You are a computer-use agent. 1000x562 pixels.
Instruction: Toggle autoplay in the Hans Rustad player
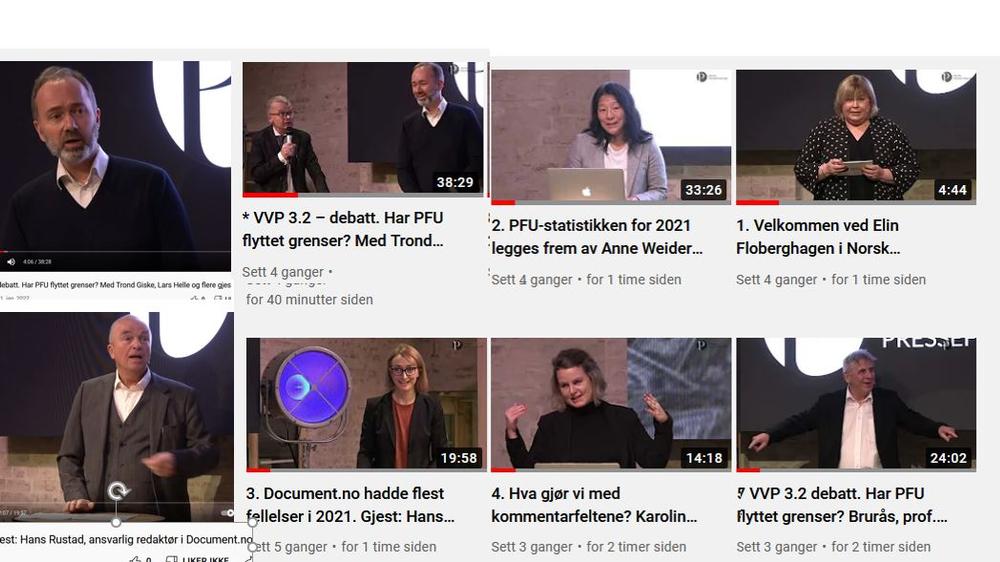tap(227, 513)
